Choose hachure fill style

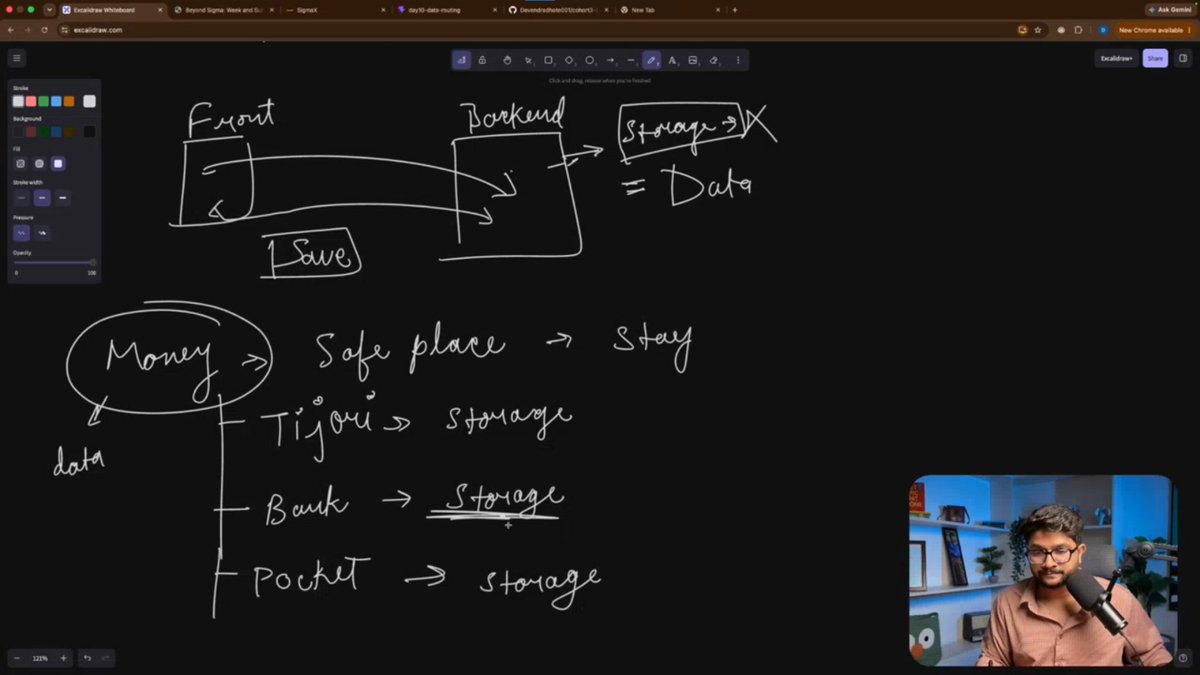pyautogui.click(x=20, y=163)
